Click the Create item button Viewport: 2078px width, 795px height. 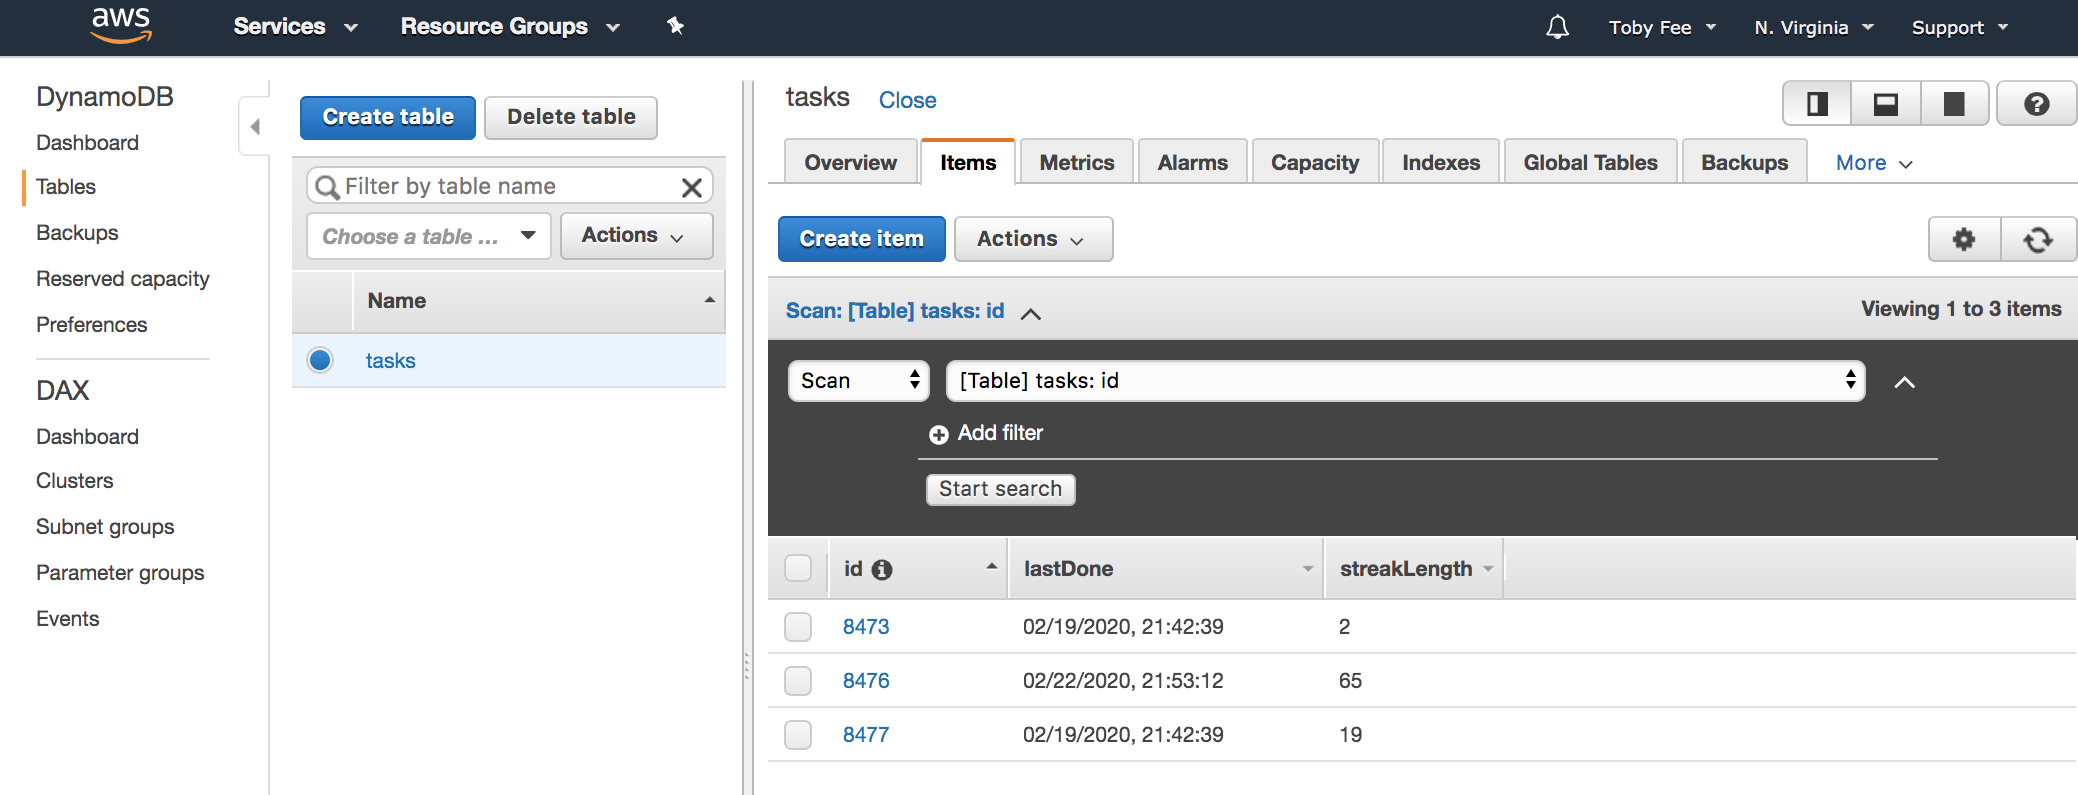862,240
